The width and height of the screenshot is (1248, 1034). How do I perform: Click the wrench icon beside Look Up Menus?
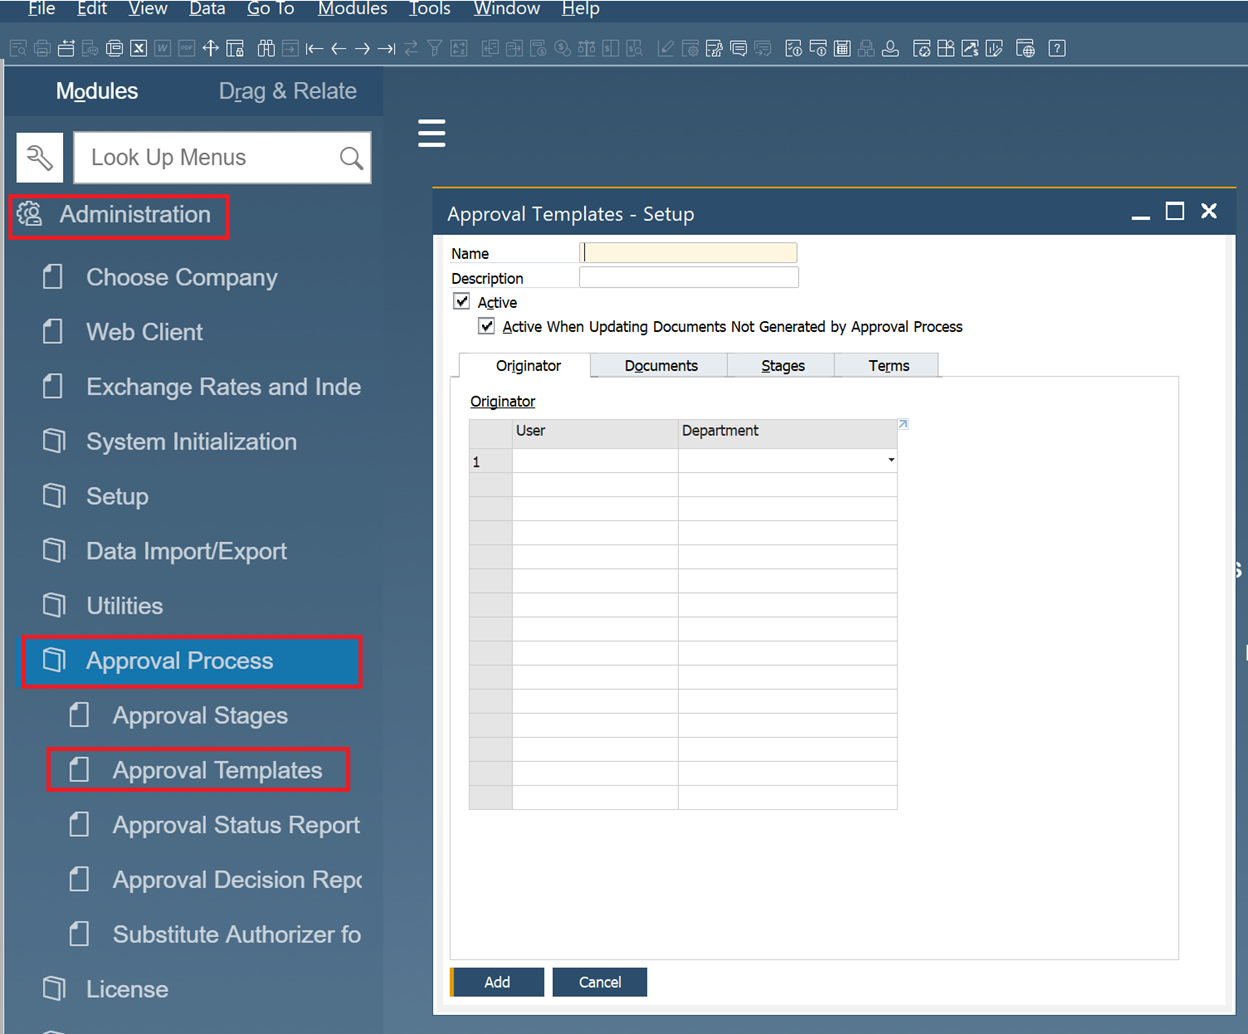(39, 157)
